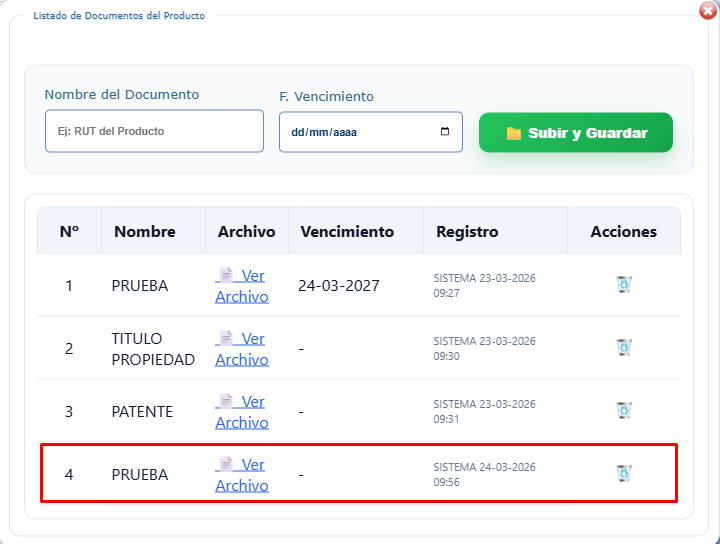Open the PATENTE file link
The height and width of the screenshot is (544, 720).
pos(242,412)
